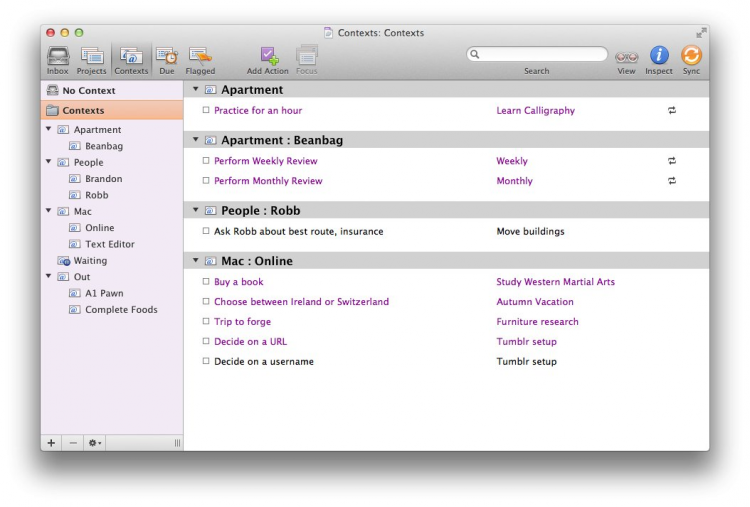Click the plus button to add context
Screen dimensions: 750x507
point(52,443)
